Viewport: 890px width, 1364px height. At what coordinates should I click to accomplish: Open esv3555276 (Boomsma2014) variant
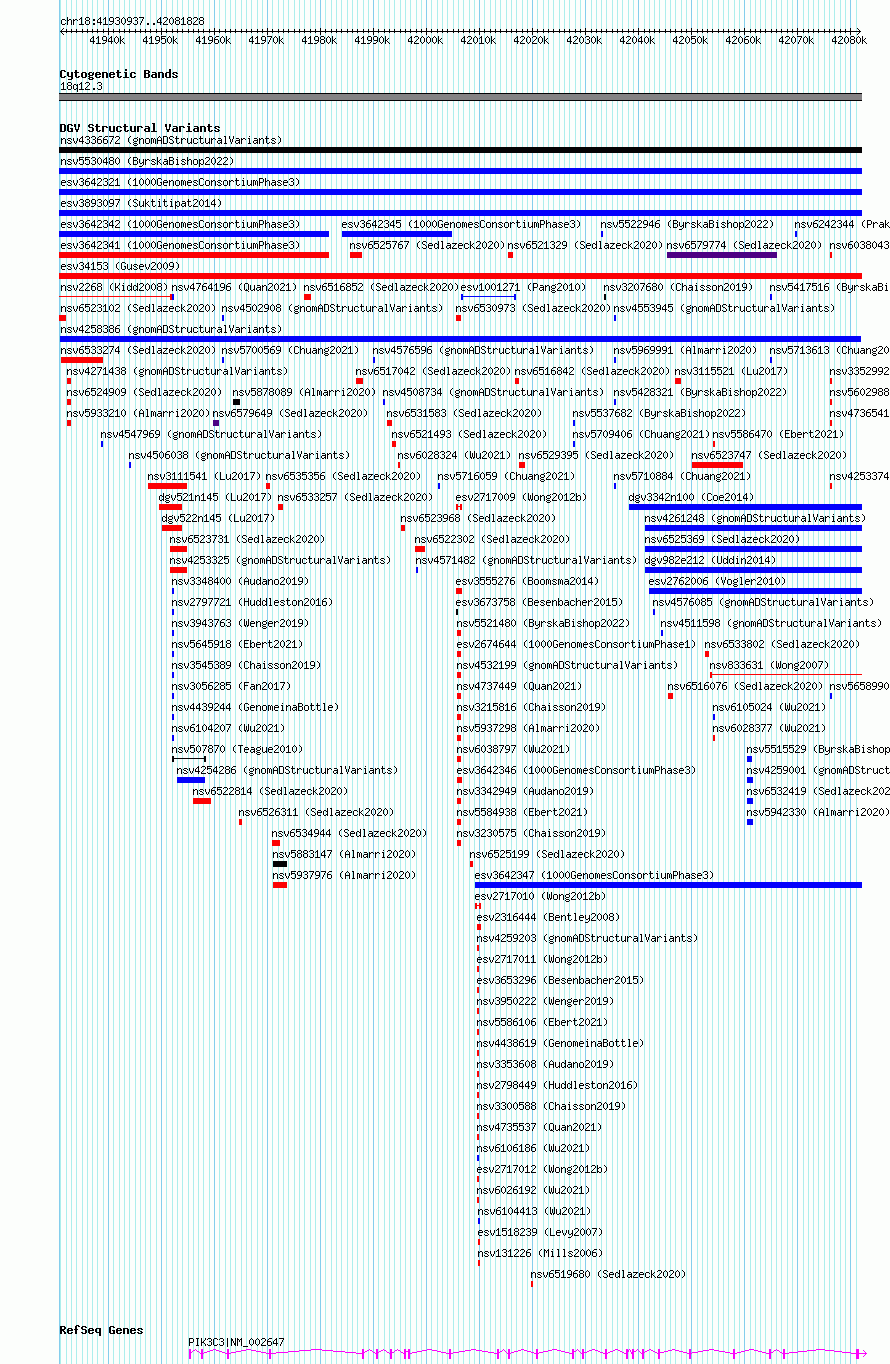pos(528,581)
